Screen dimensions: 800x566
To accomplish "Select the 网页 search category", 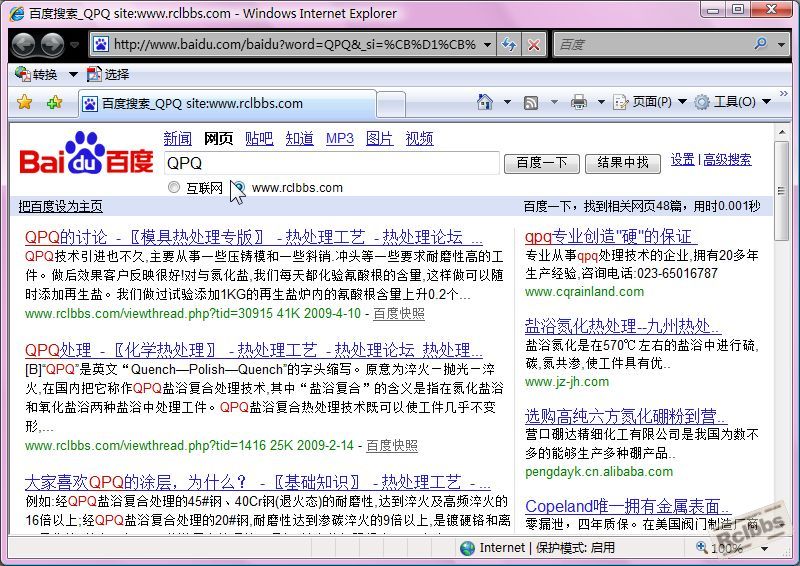I will click(x=218, y=138).
